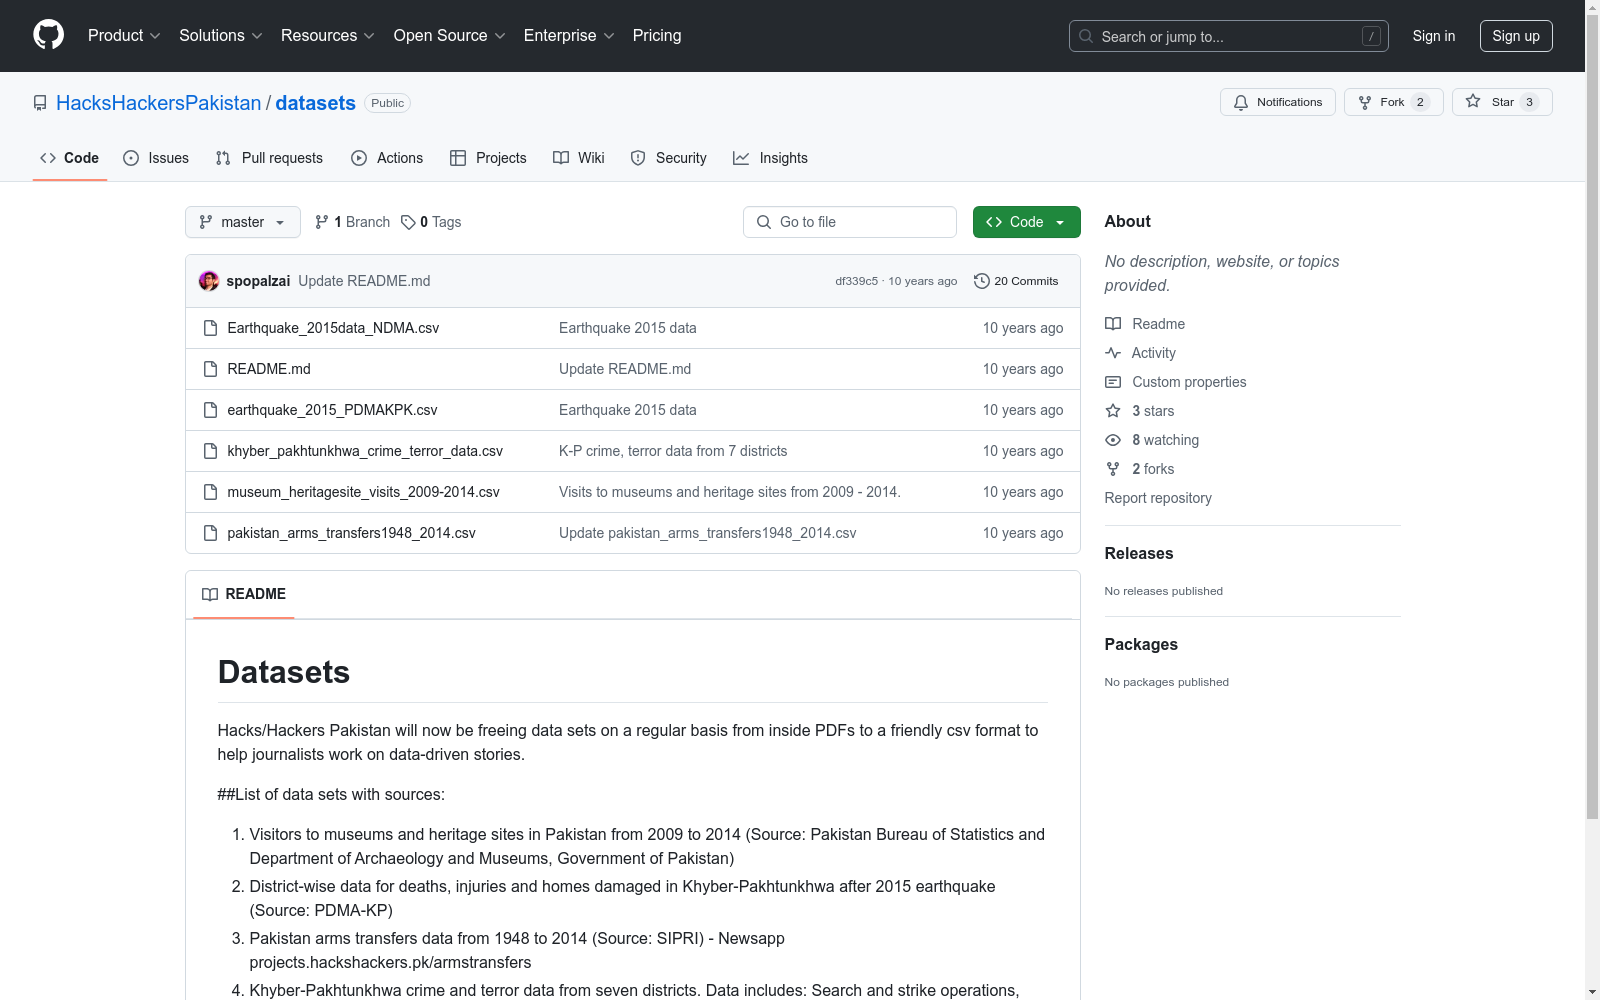Click the Pricing link

click(x=657, y=35)
